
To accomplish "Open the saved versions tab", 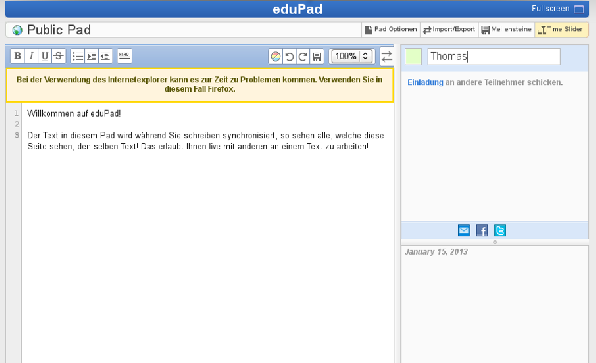I will point(506,29).
